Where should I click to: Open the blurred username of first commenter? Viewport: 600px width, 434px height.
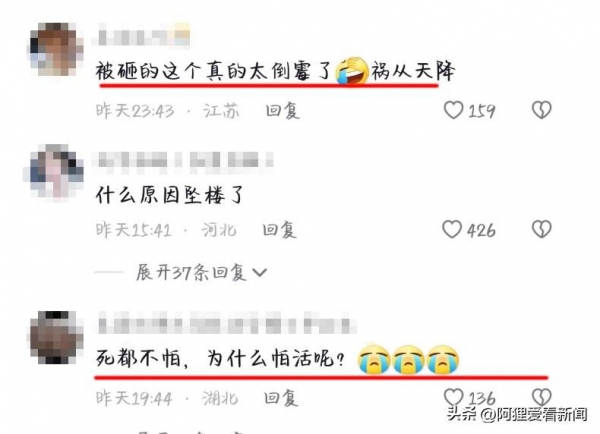point(143,35)
